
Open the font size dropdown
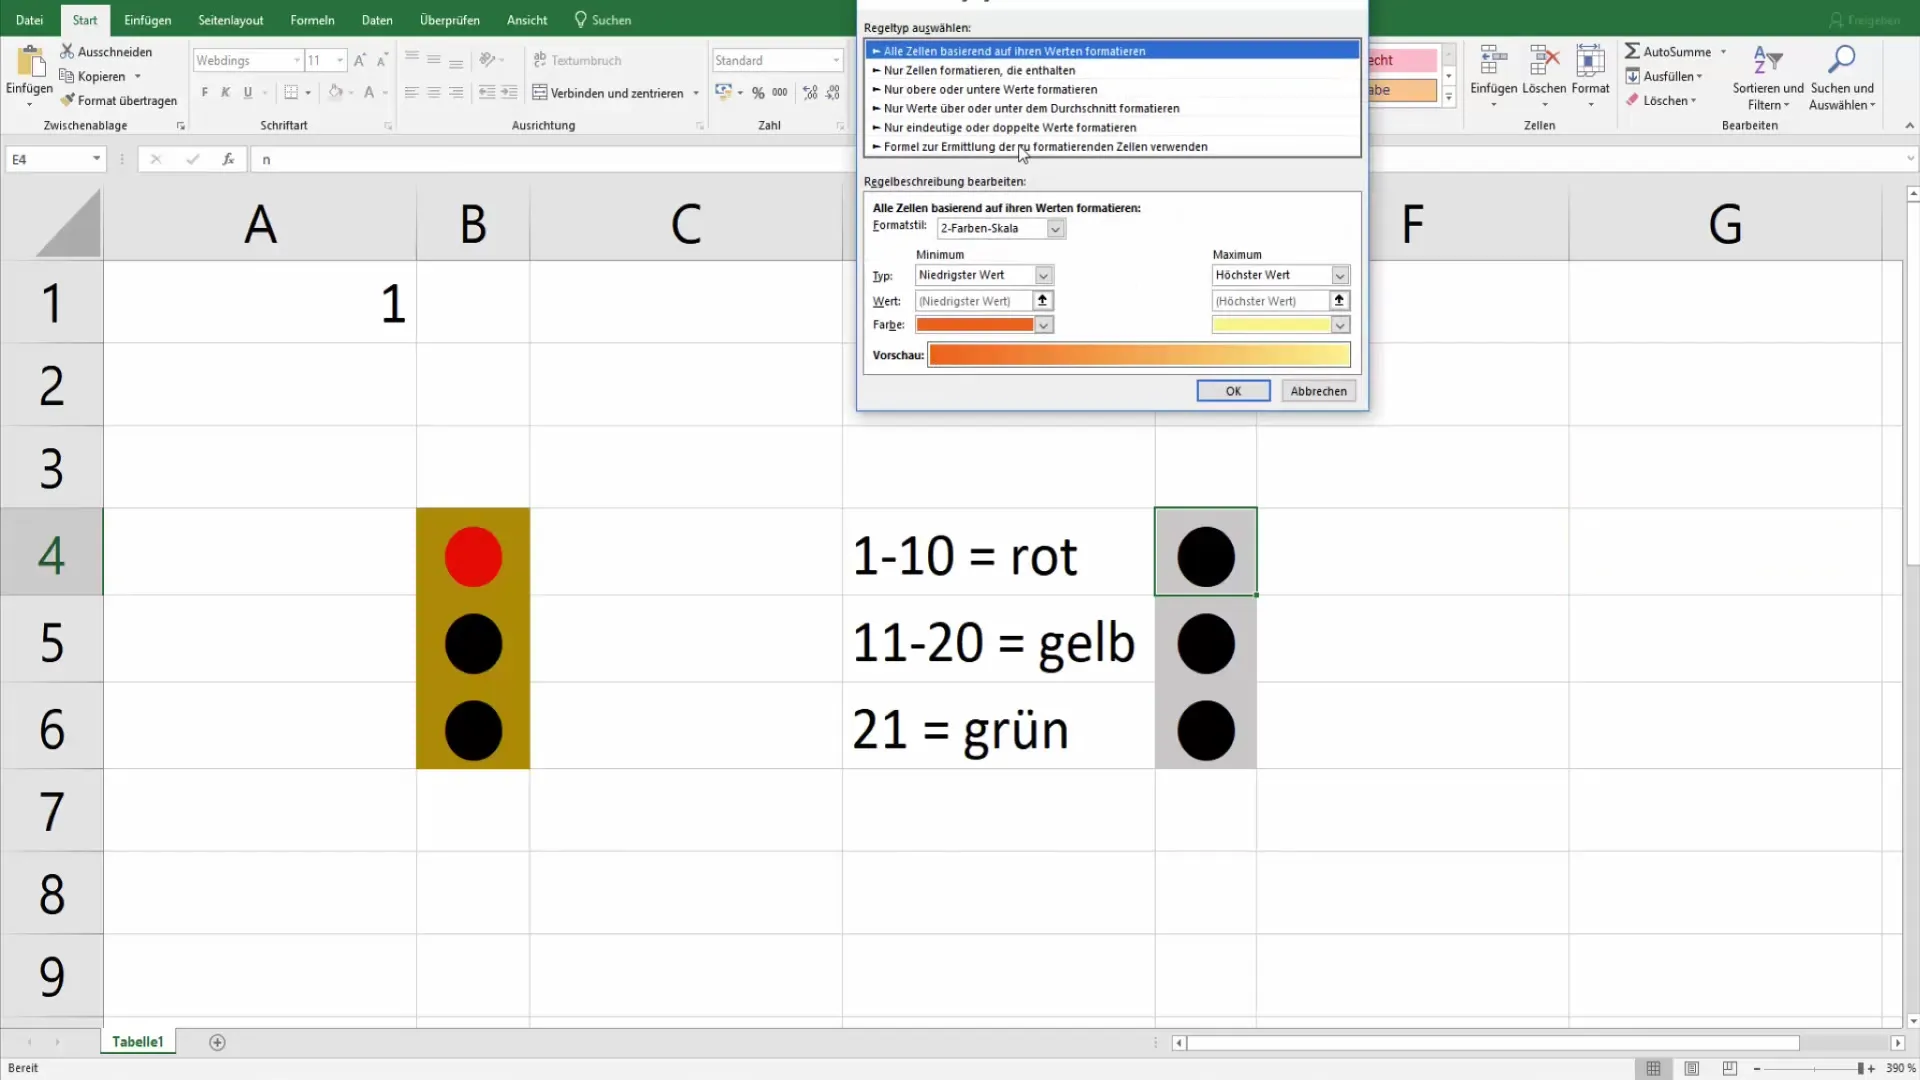340,60
